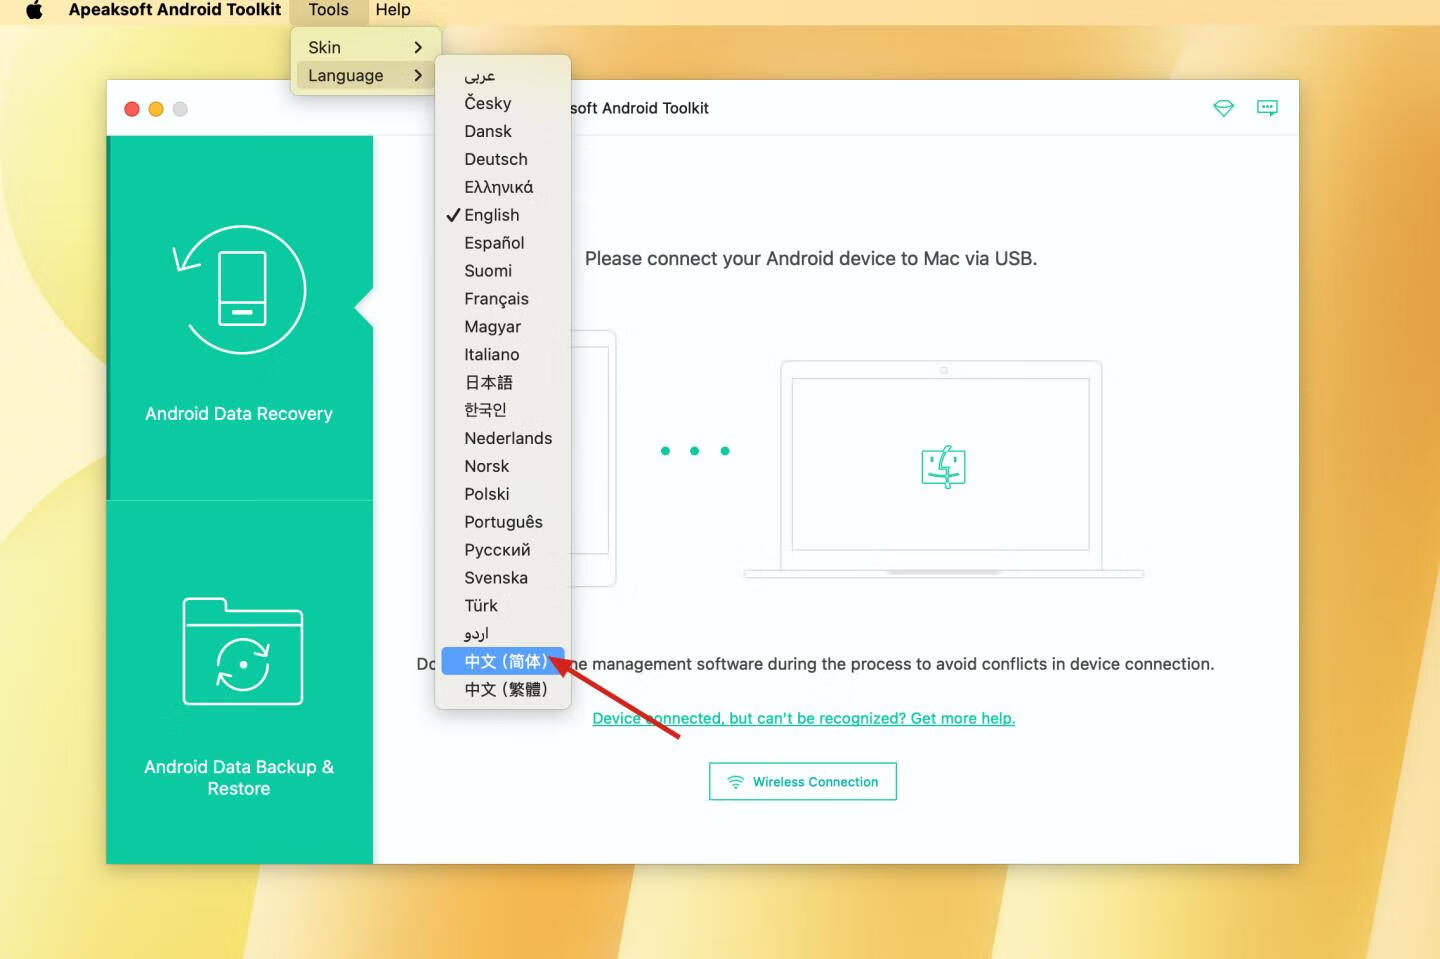1440x959 pixels.
Task: Select 中文 (繁體) Traditional Chinese
Action: point(503,690)
